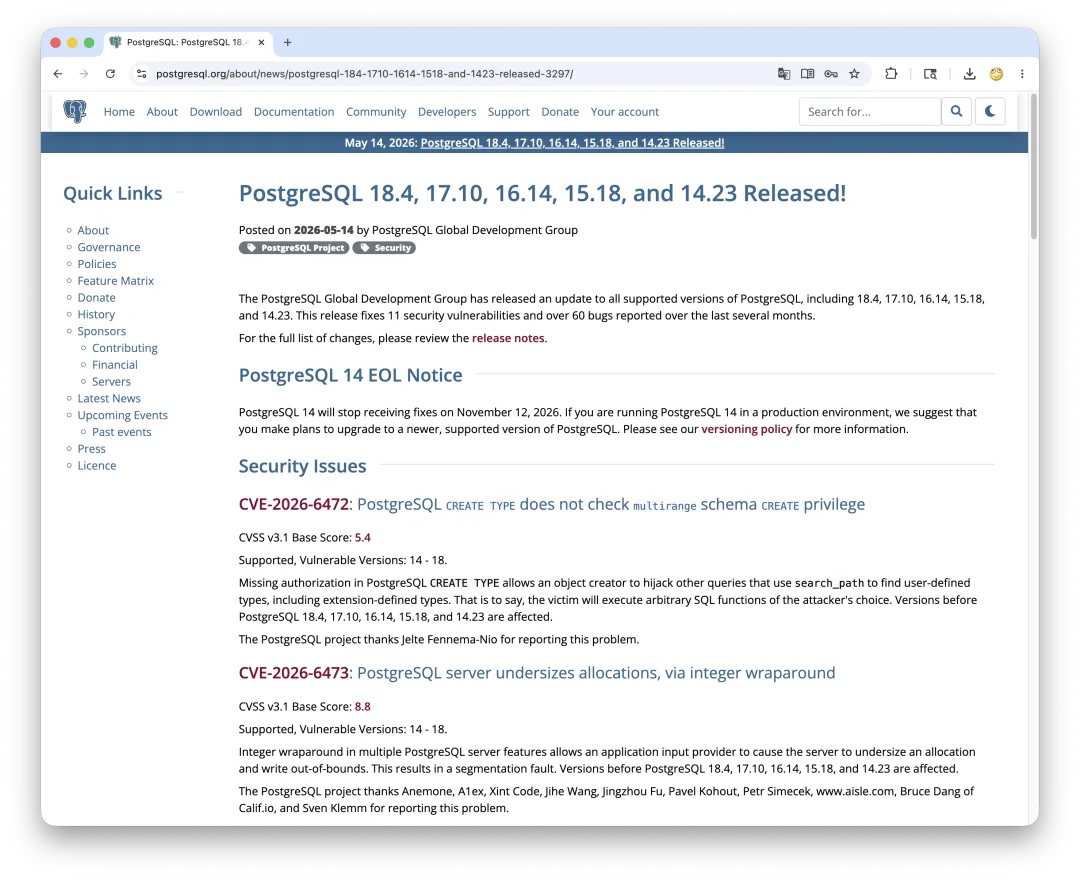Toggle dark mode with moon icon
This screenshot has width=1080, height=880.
[x=990, y=111]
